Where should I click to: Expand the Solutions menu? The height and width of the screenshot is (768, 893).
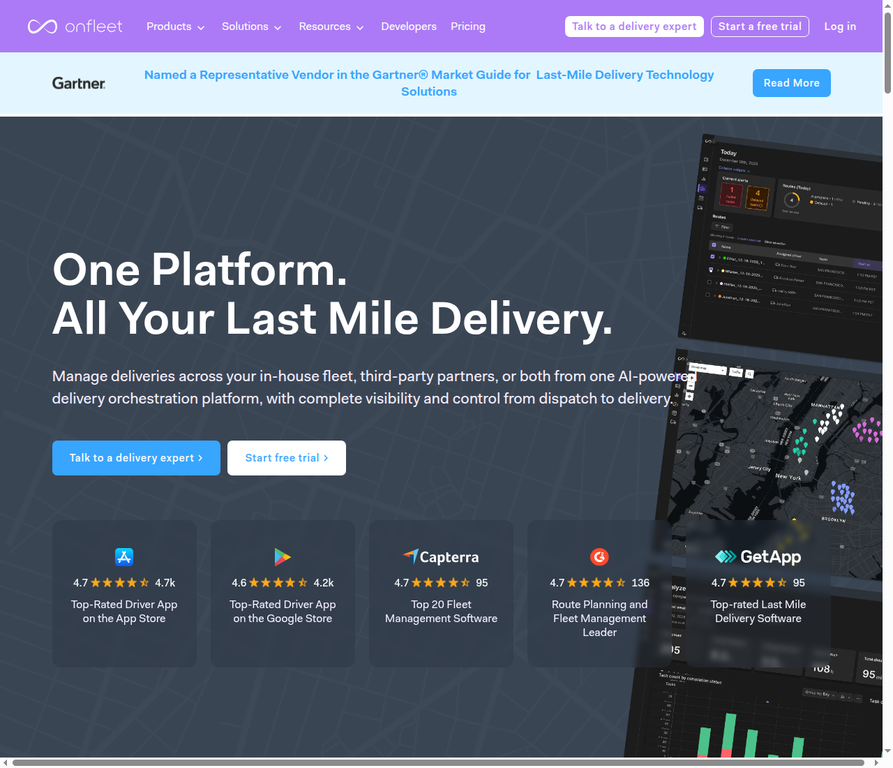pos(251,27)
